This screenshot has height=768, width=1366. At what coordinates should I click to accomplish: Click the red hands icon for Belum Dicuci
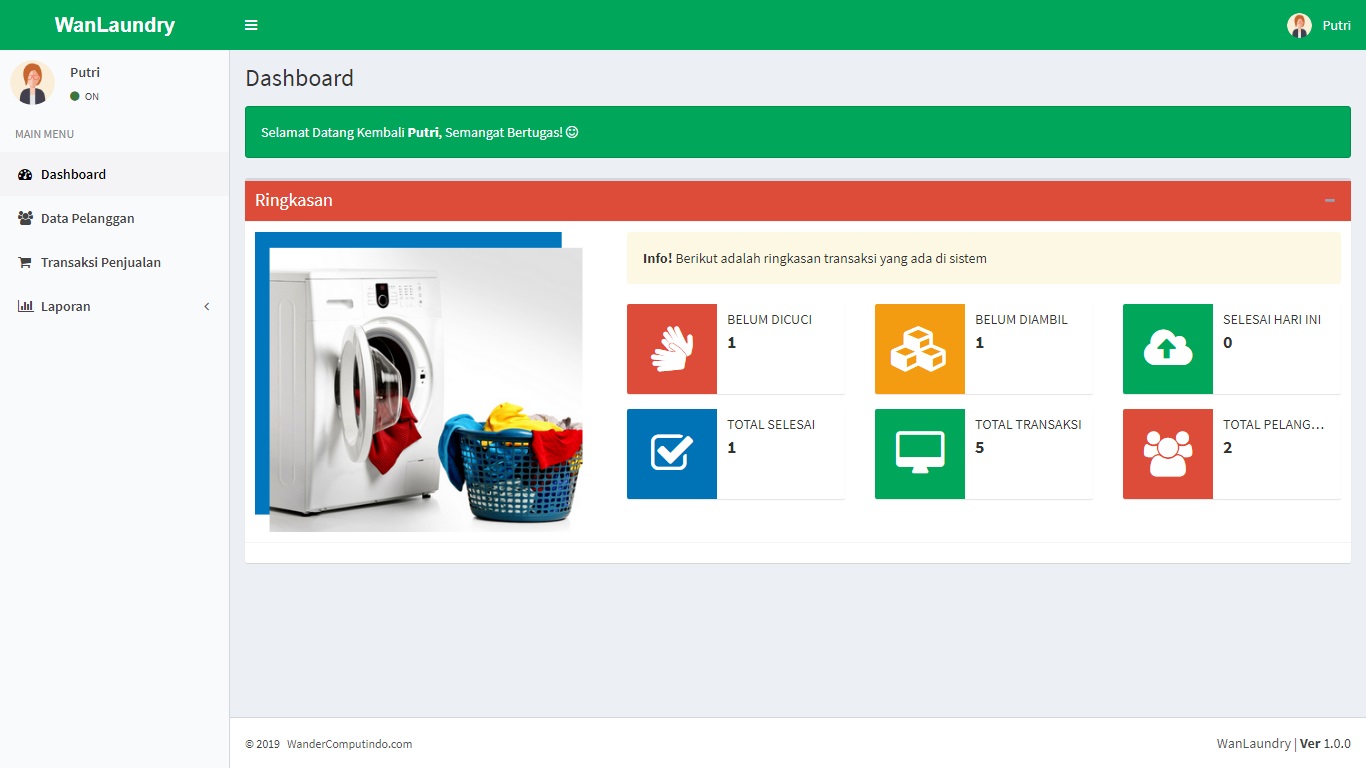[x=672, y=349]
